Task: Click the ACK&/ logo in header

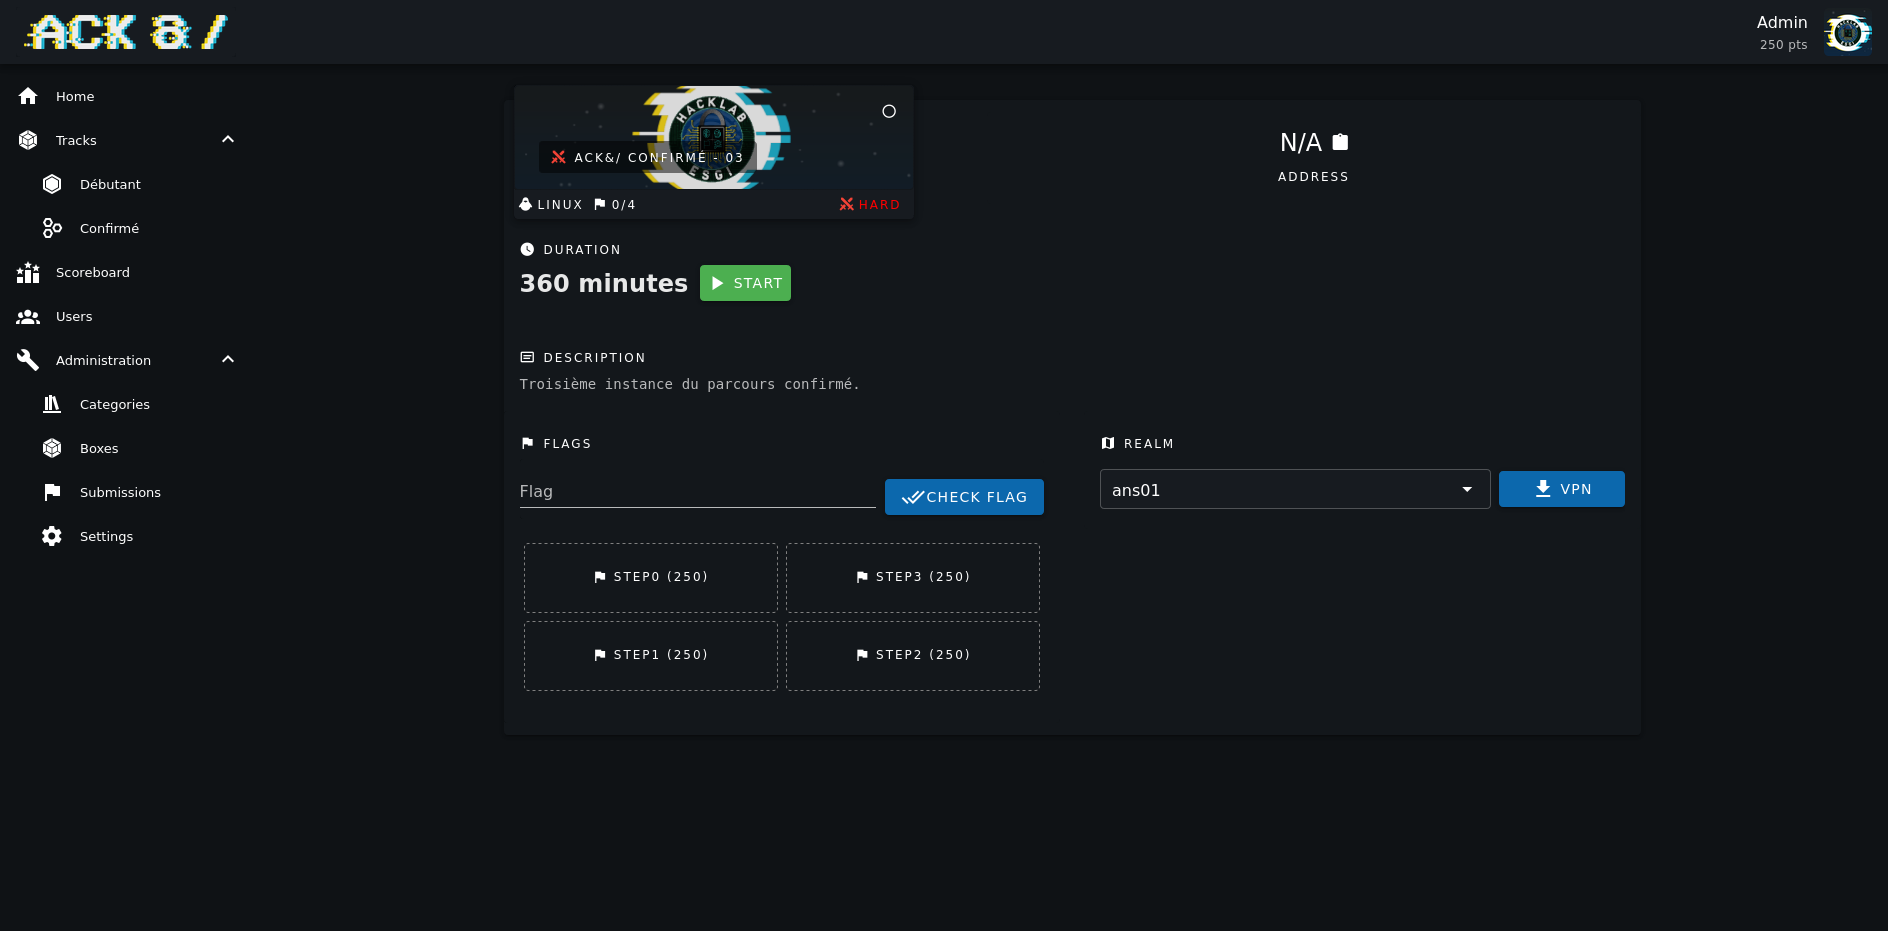Action: 127,32
